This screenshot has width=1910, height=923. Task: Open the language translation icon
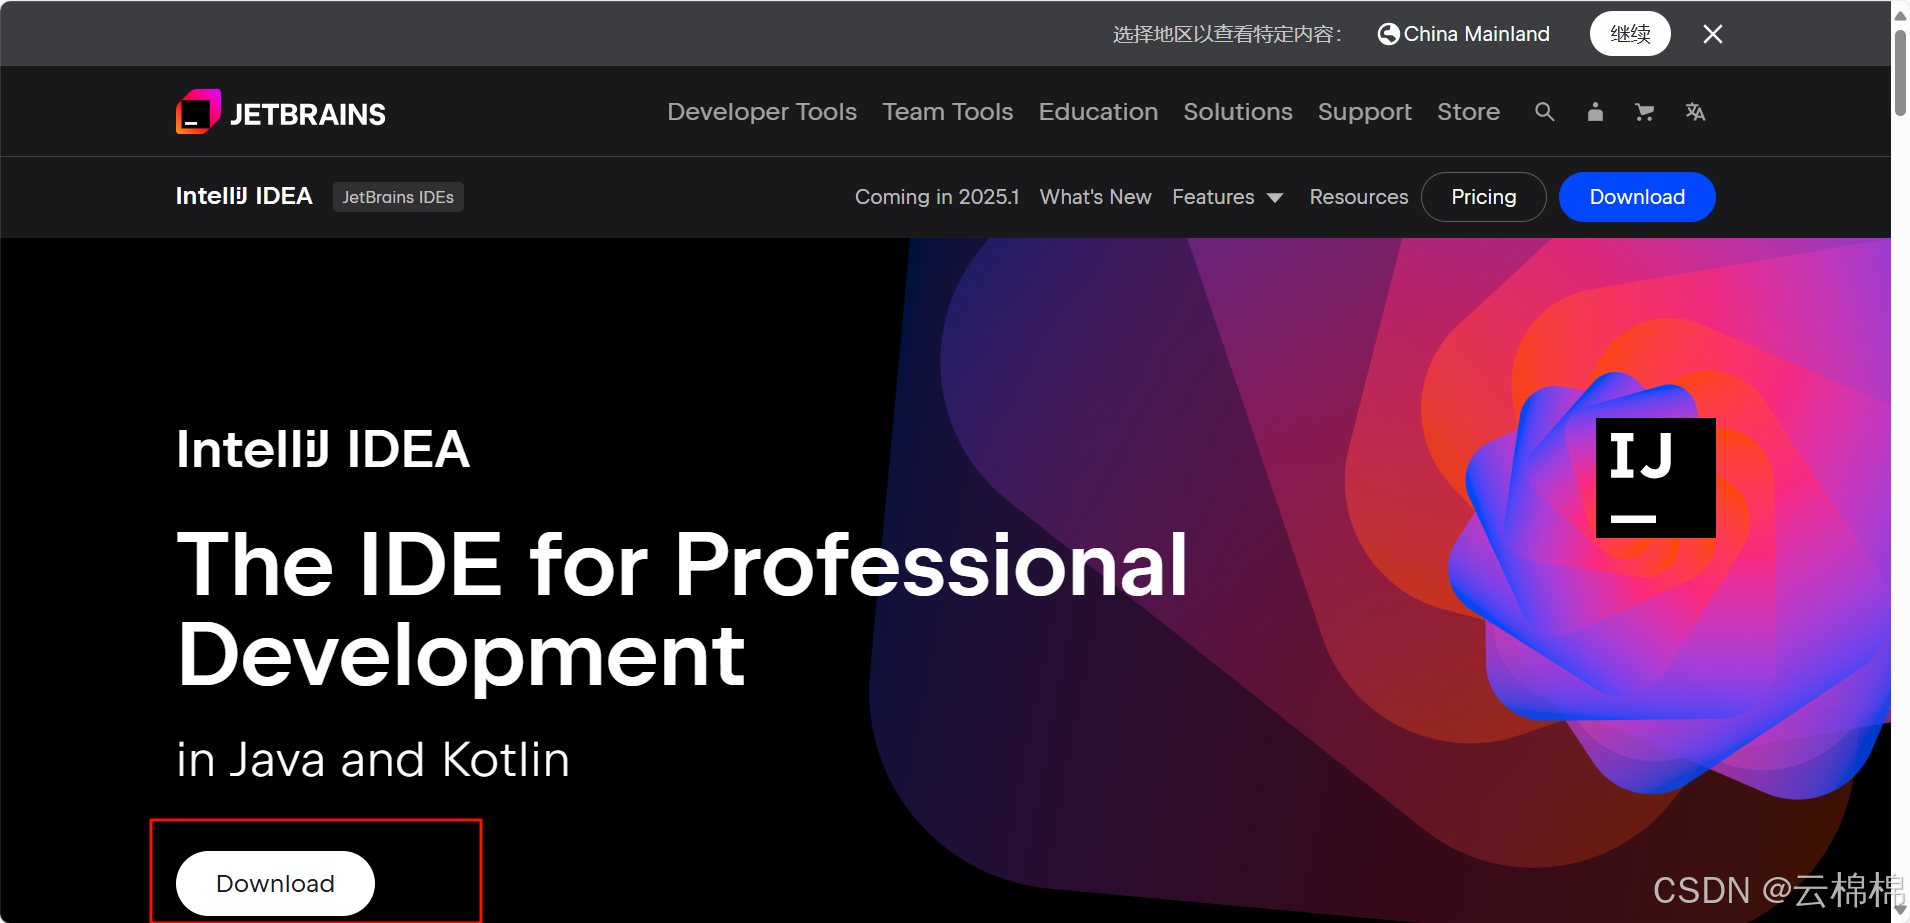point(1695,112)
